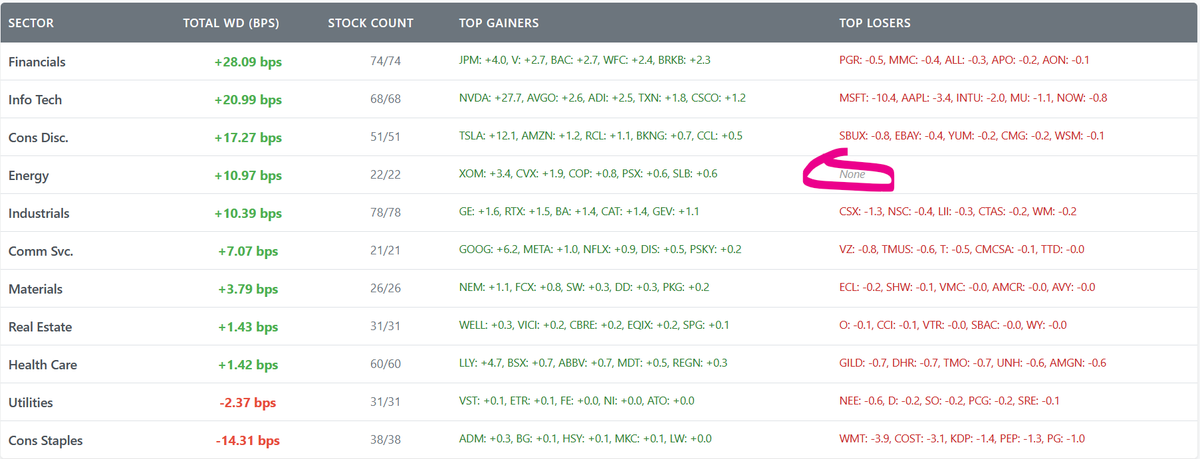Click the -14.31 bps value
Viewport: 1200px width, 459px height.
[x=248, y=440]
